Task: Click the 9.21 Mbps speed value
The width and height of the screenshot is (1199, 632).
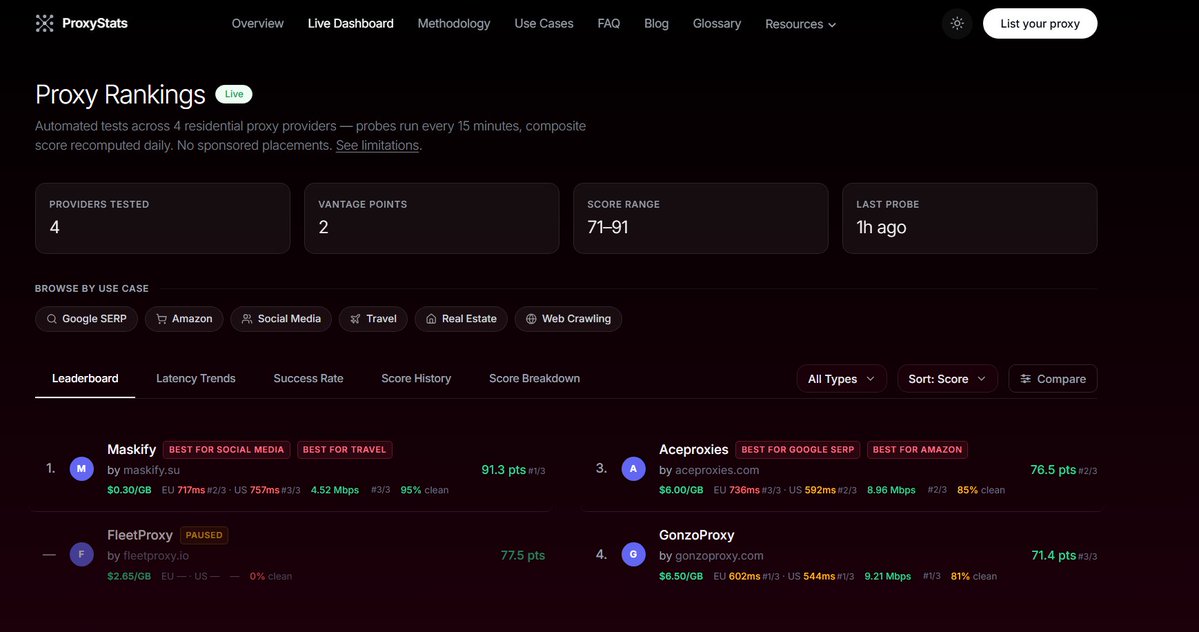Action: pos(888,576)
